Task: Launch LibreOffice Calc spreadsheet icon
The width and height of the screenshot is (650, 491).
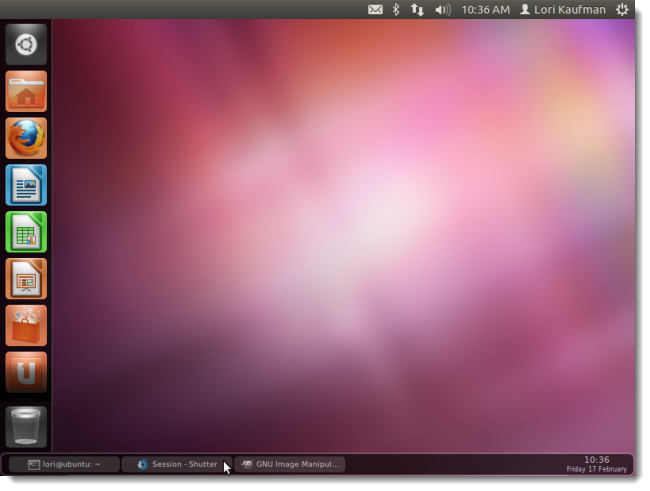Action: click(x=26, y=232)
